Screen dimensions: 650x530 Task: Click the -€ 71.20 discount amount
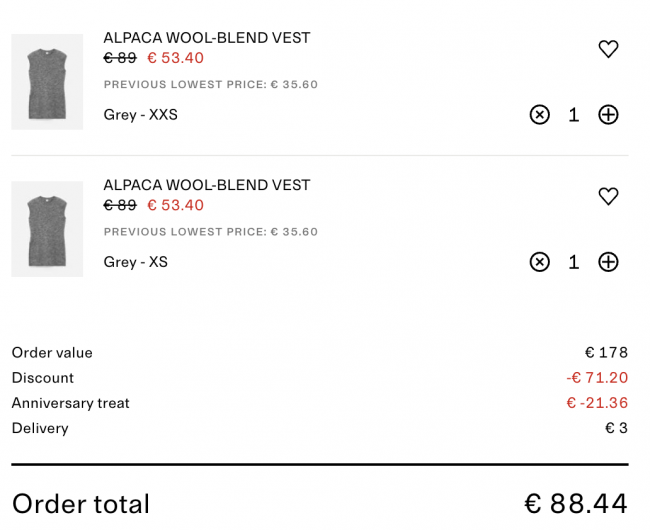597,378
